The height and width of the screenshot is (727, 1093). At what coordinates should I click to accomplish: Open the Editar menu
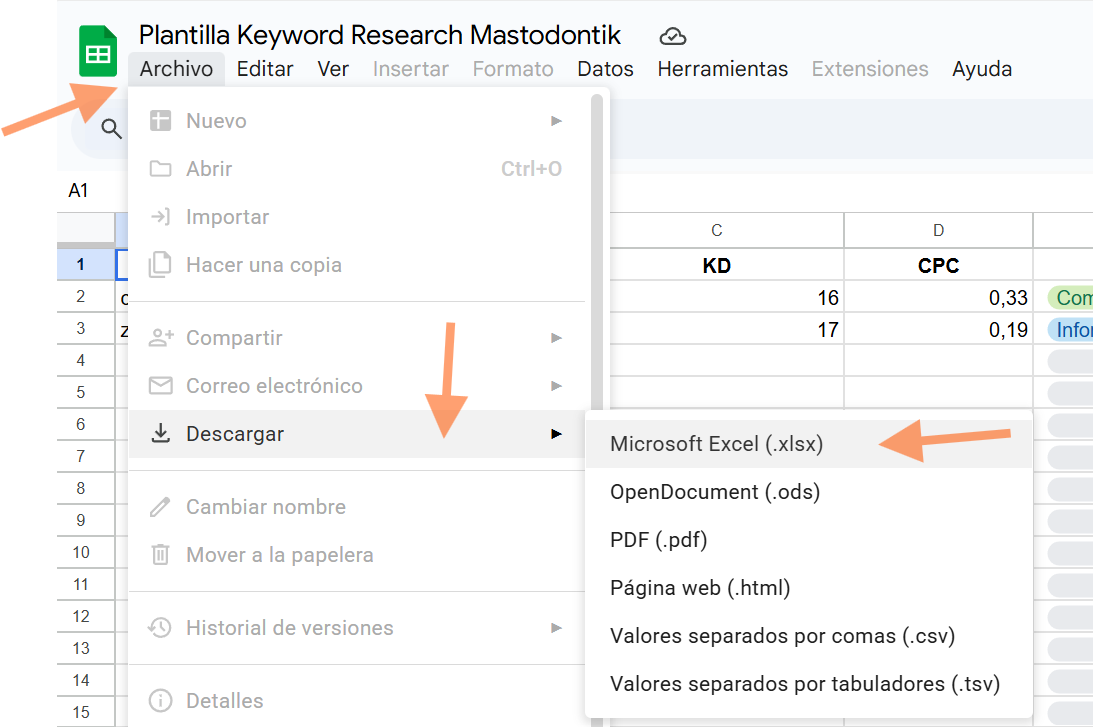265,69
